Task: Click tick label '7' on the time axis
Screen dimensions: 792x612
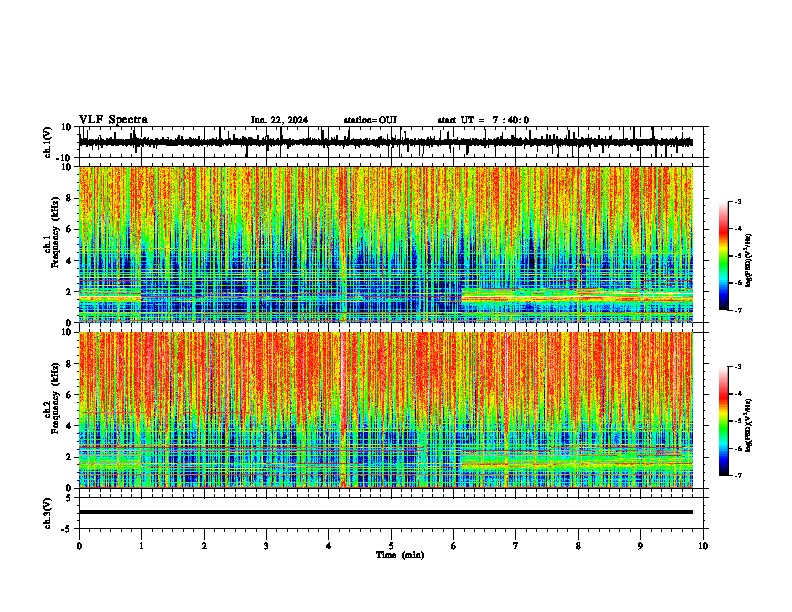Action: (x=516, y=546)
